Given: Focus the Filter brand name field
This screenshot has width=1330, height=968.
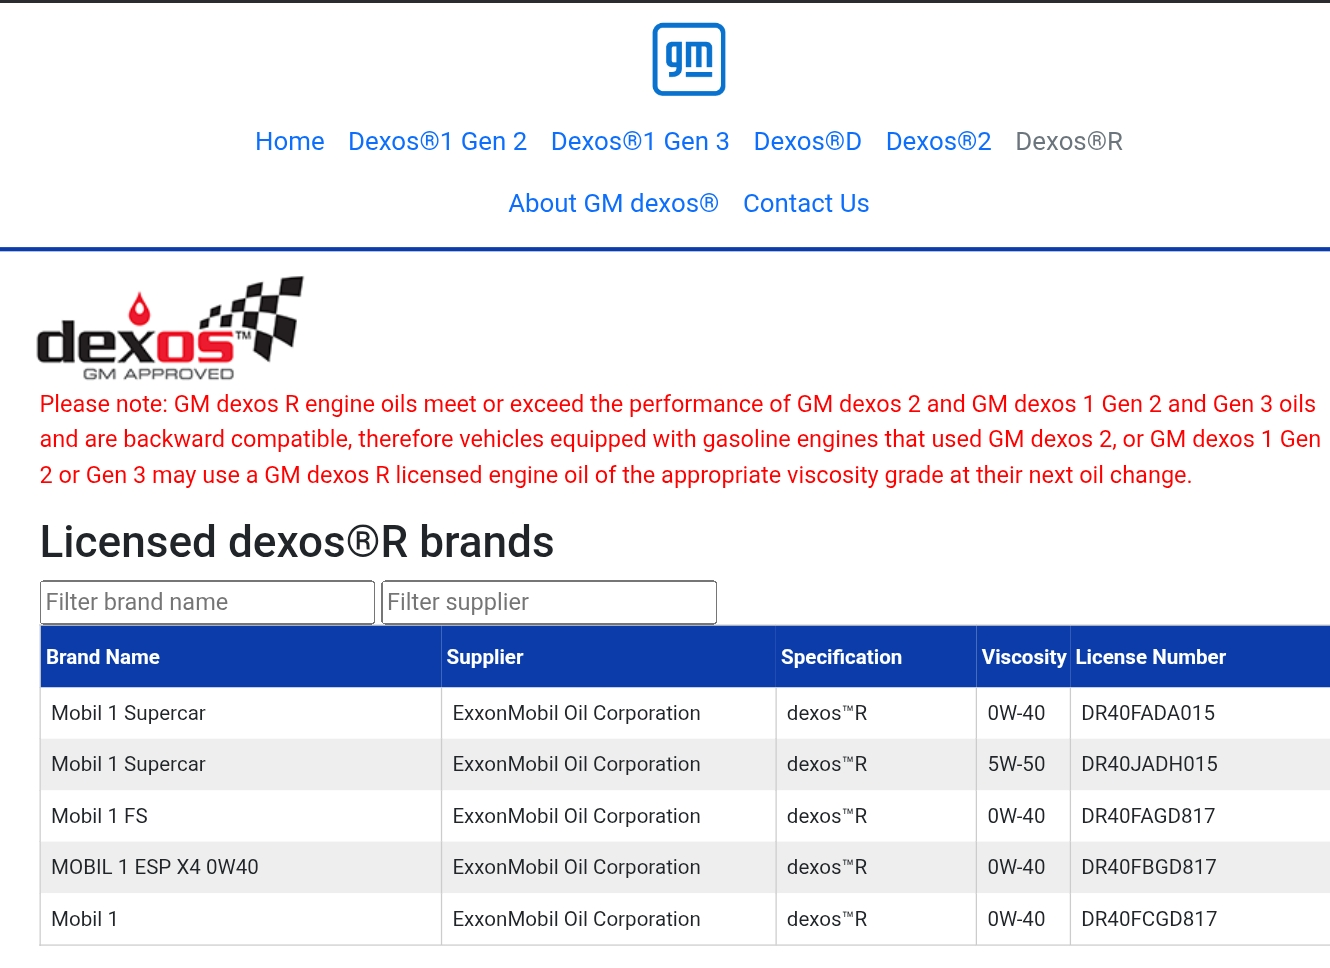Looking at the screenshot, I should (208, 602).
